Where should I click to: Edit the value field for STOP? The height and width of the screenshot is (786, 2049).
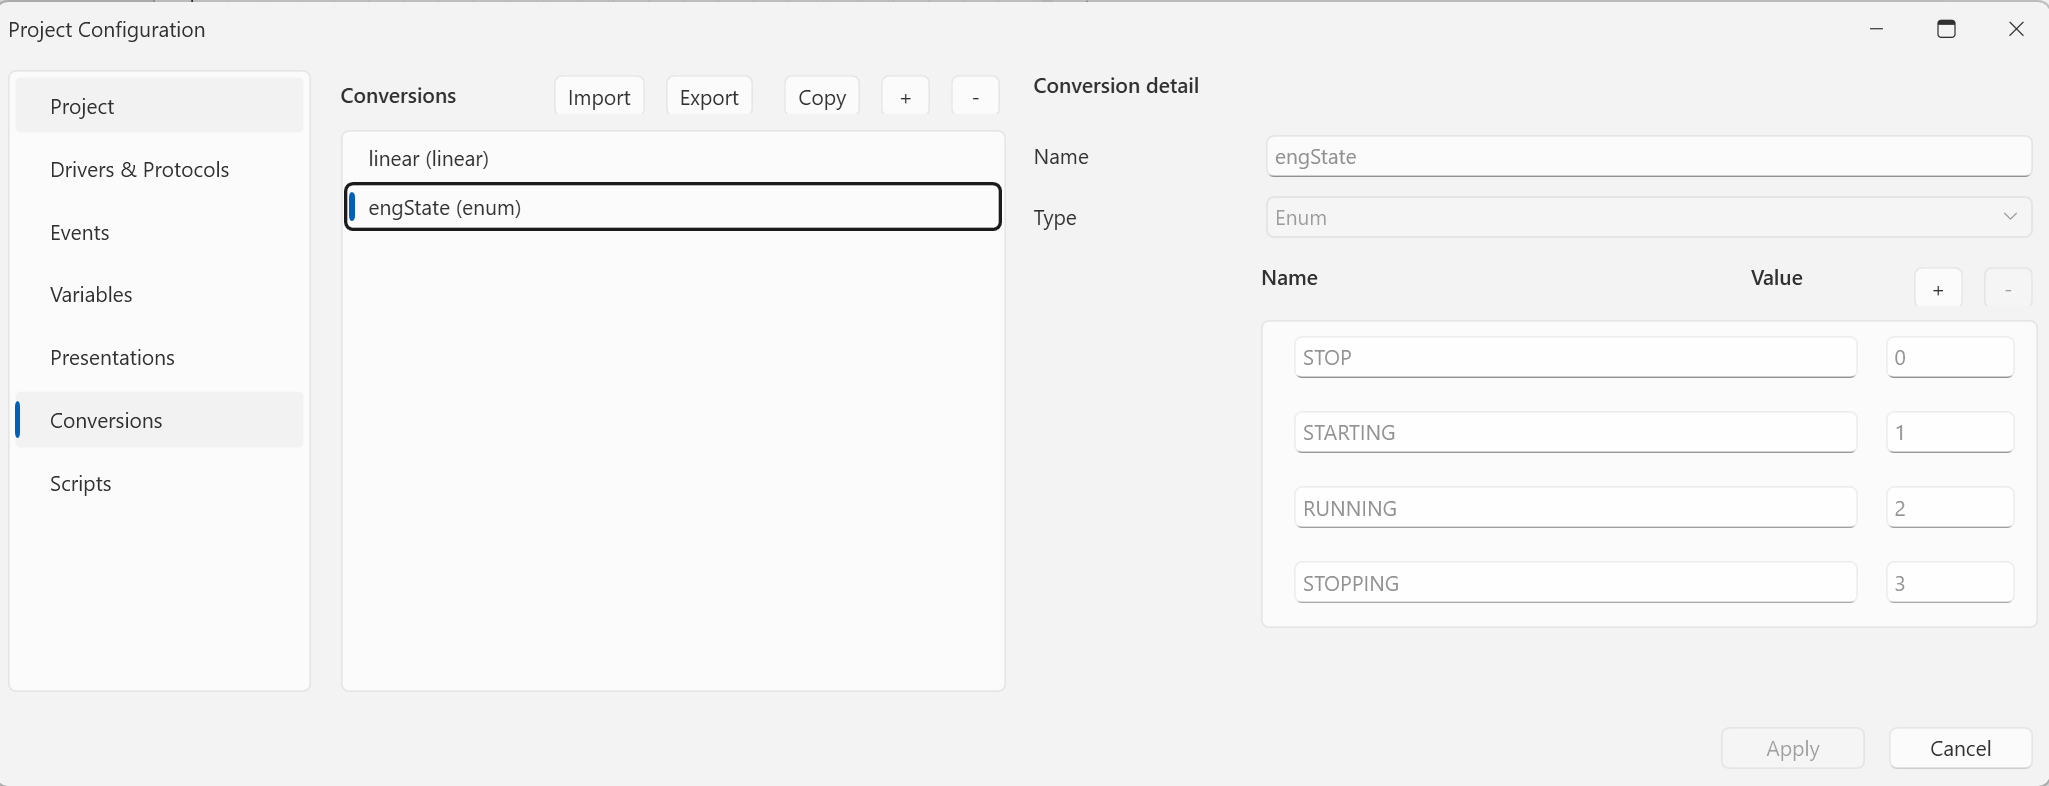pyautogui.click(x=1950, y=357)
